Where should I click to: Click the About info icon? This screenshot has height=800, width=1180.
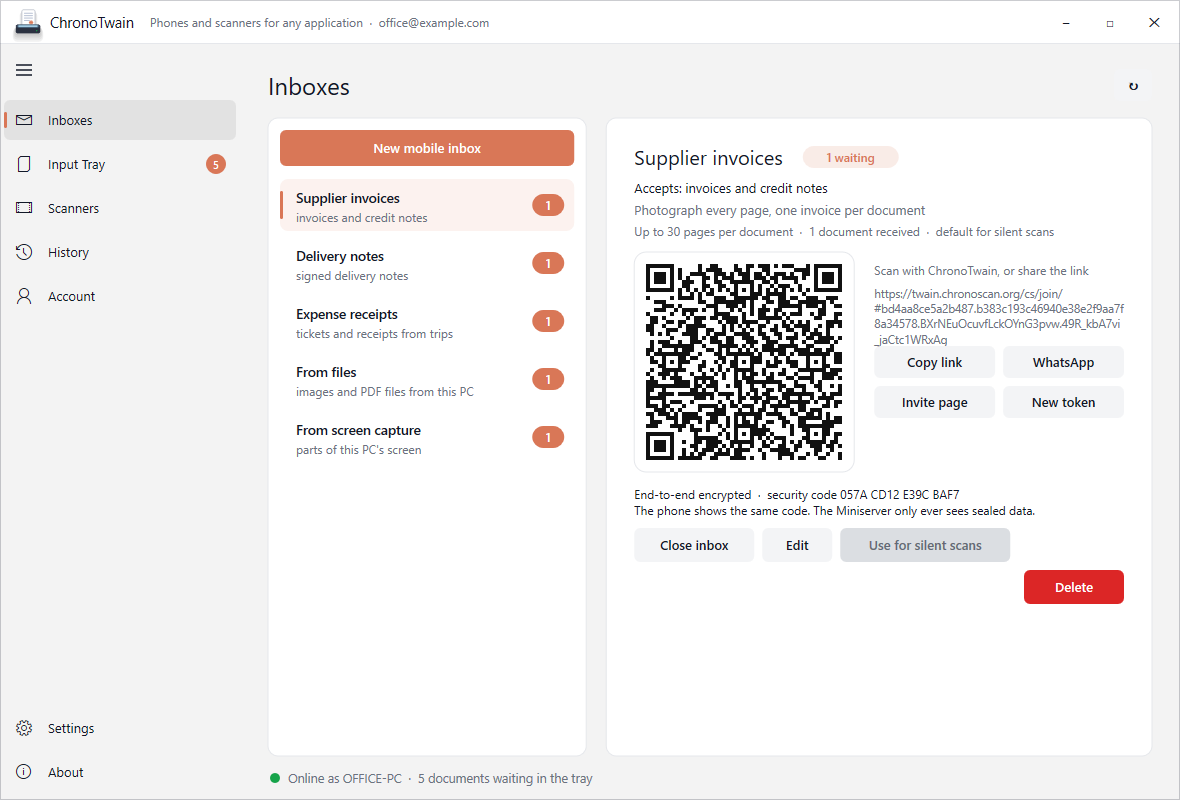pos(24,772)
